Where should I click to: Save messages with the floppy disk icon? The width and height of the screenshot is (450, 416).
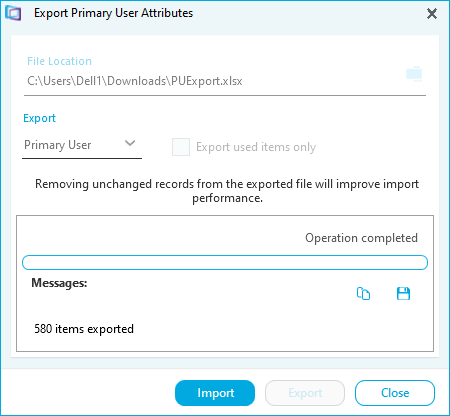coord(403,293)
